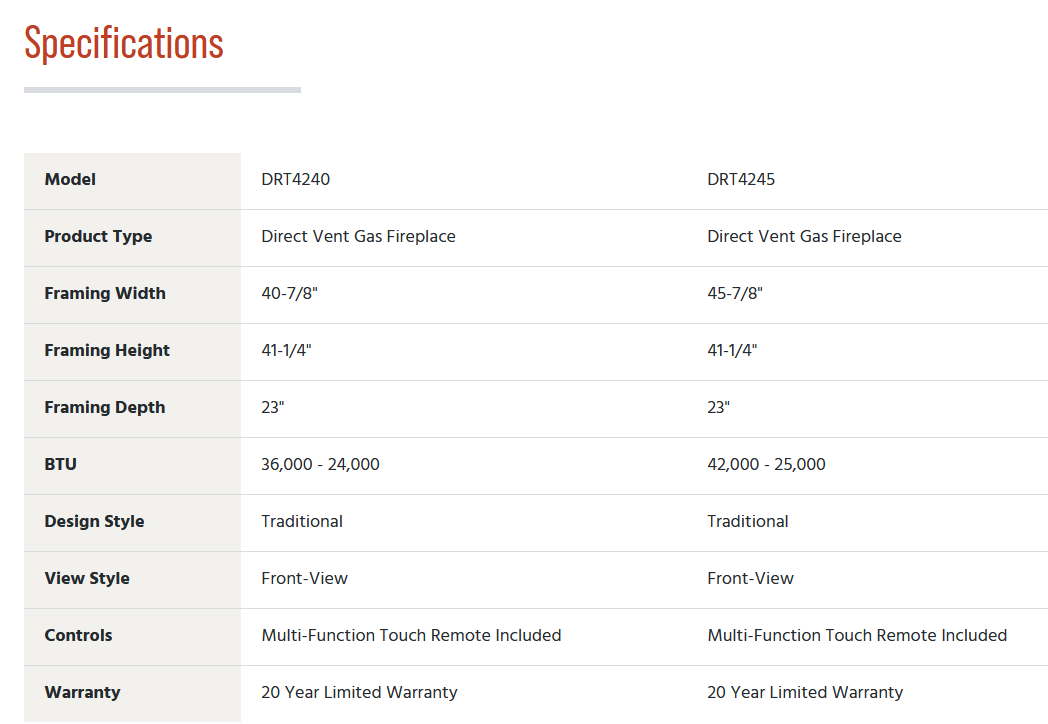1048x724 pixels.
Task: Click the View Style row label
Action: [87, 578]
